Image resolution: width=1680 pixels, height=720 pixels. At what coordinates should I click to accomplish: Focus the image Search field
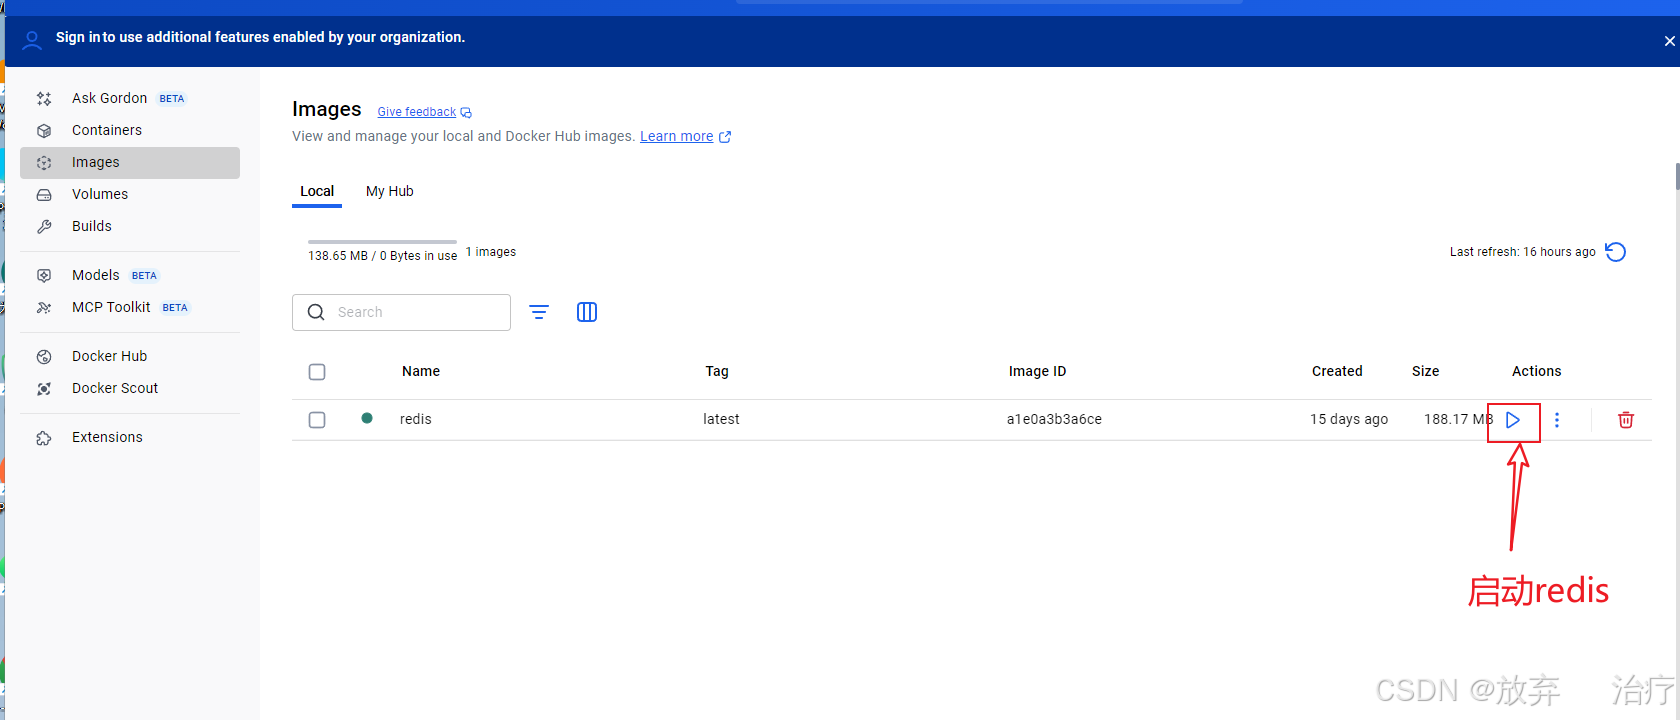click(401, 312)
